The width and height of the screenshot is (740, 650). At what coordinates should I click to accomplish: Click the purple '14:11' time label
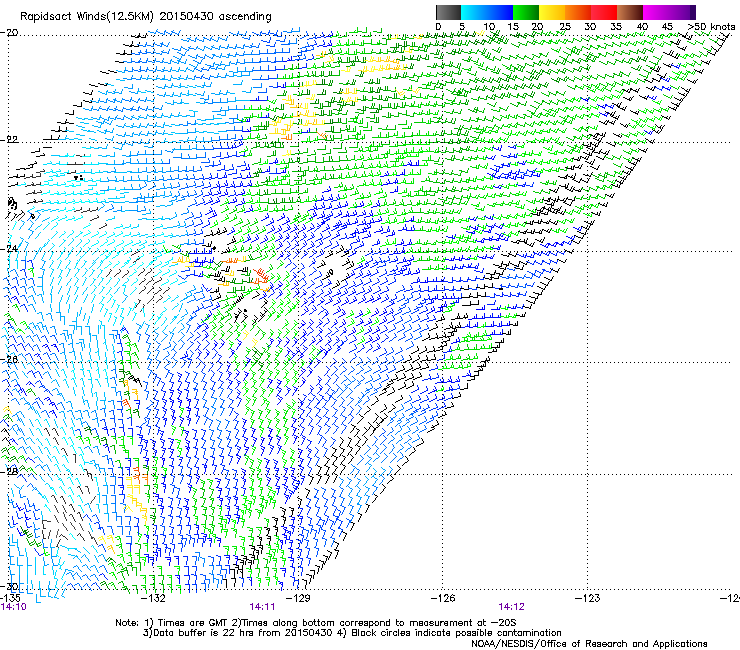(x=262, y=607)
